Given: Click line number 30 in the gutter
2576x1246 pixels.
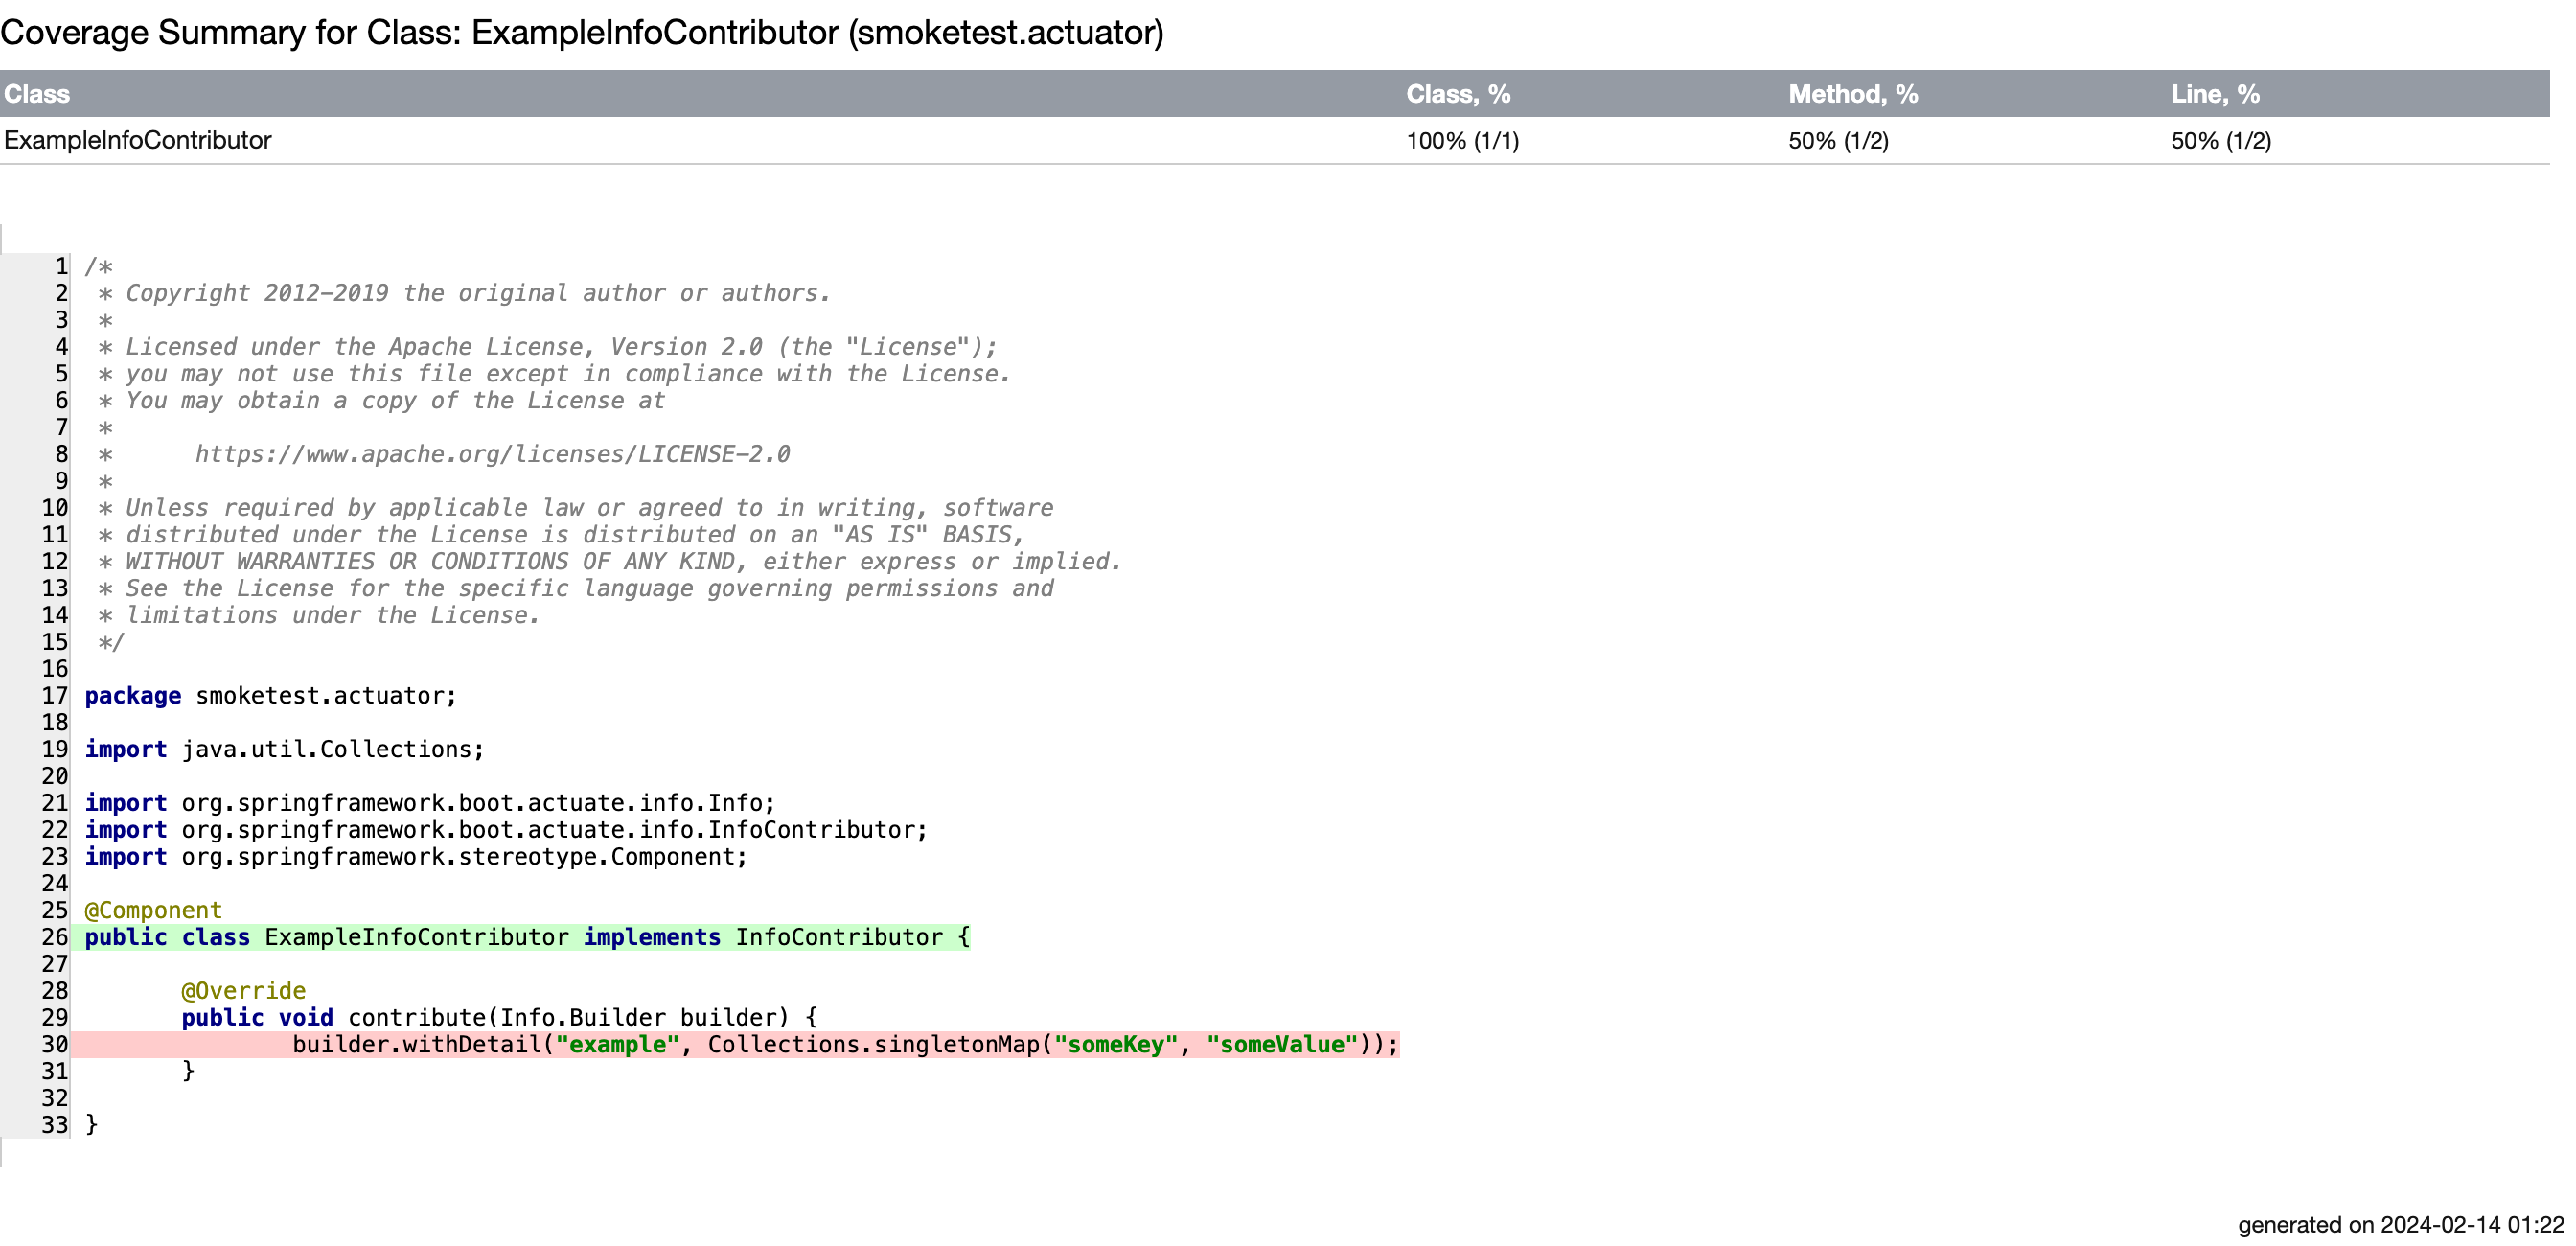Looking at the screenshot, I should pyautogui.click(x=55, y=1044).
